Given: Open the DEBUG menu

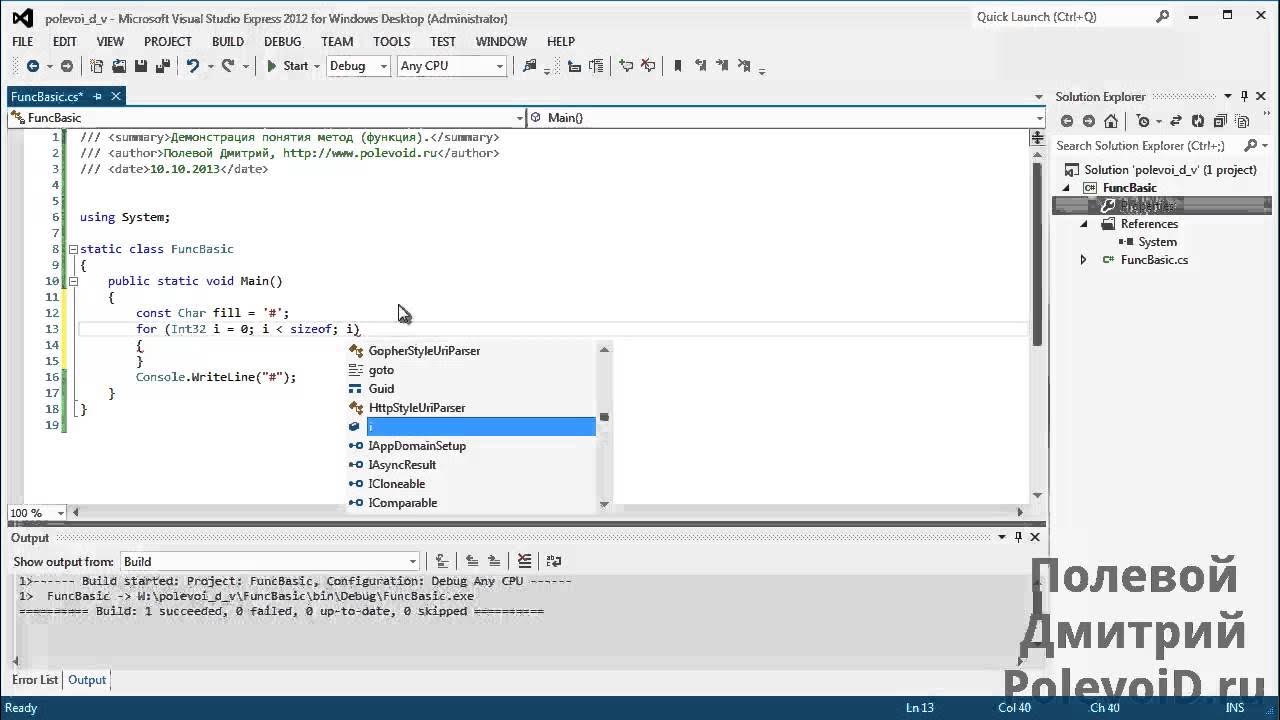Looking at the screenshot, I should click(283, 42).
